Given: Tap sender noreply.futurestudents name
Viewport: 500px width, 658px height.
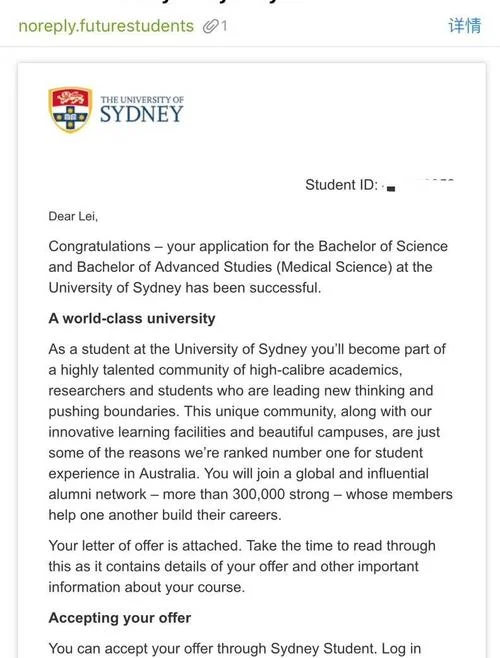Looking at the screenshot, I should [106, 26].
